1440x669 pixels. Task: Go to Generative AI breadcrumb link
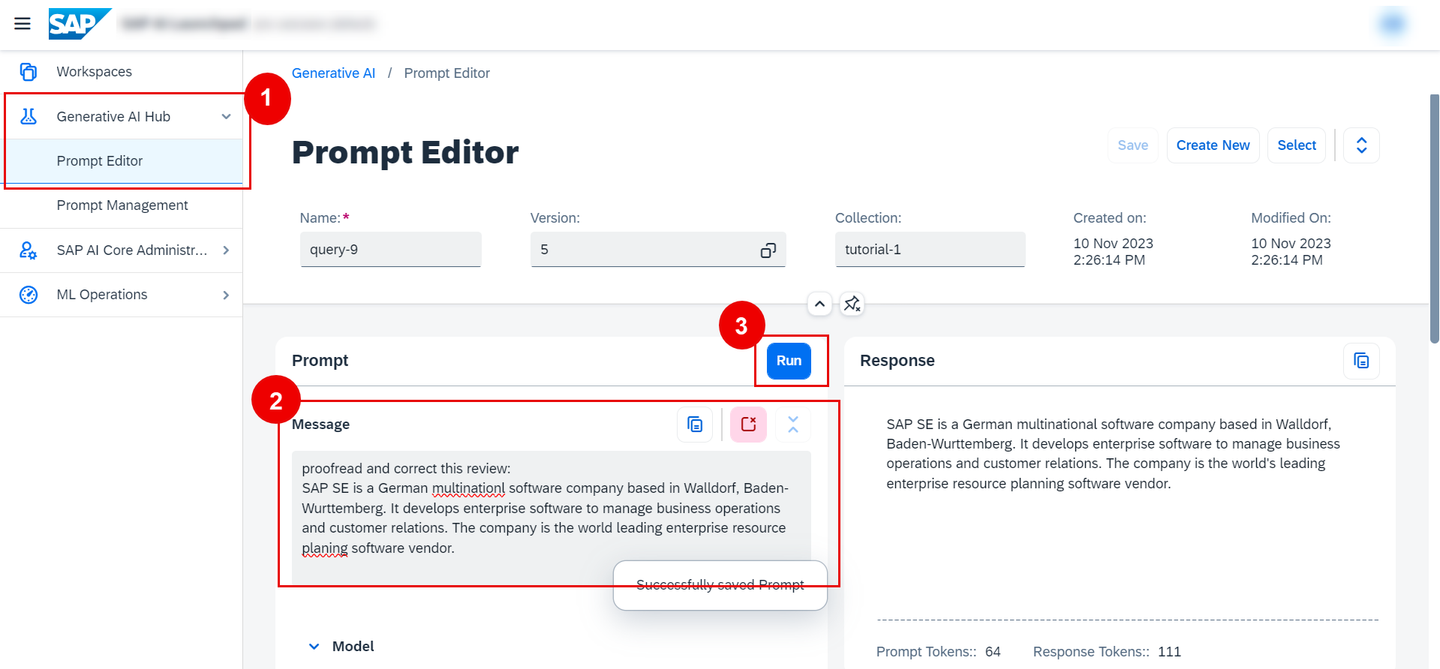pos(334,73)
